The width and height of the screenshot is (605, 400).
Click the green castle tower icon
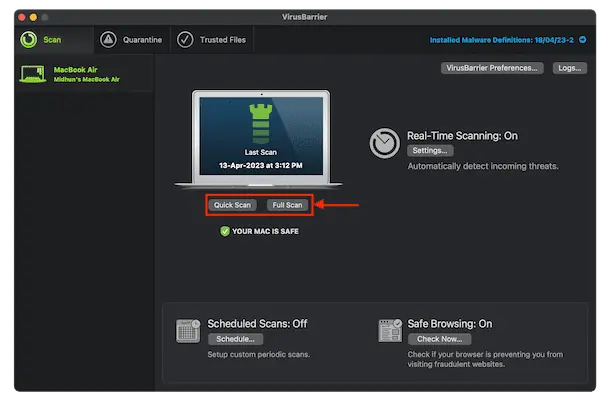[261, 124]
